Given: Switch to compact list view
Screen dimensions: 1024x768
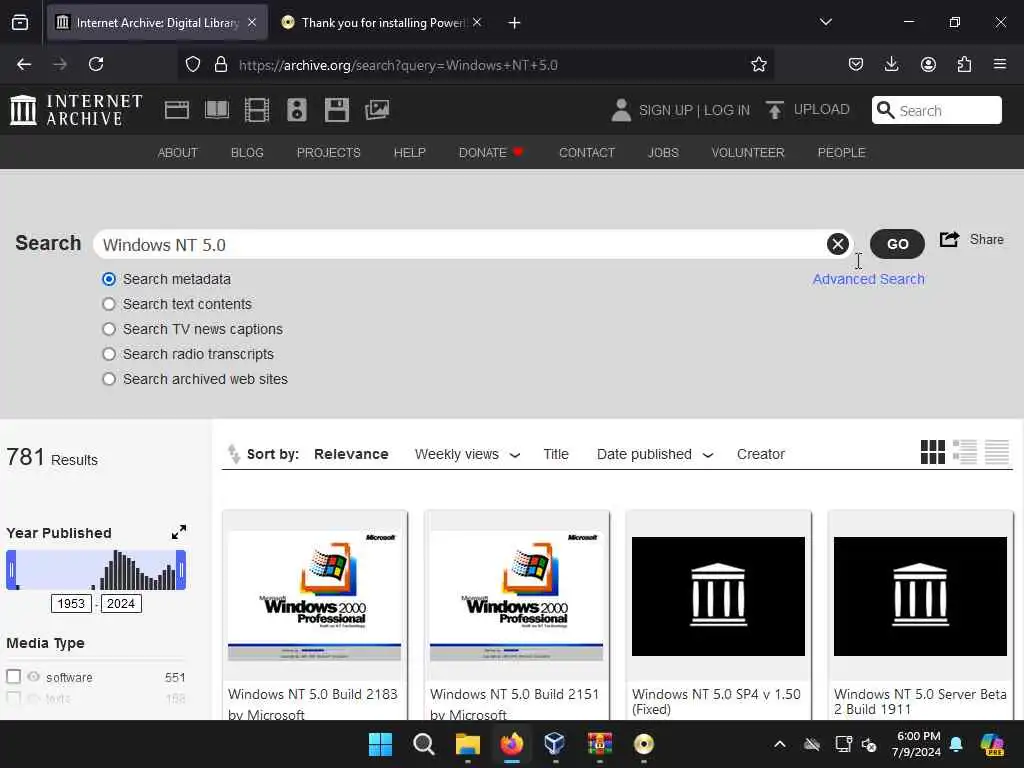Looking at the screenshot, I should (x=997, y=452).
